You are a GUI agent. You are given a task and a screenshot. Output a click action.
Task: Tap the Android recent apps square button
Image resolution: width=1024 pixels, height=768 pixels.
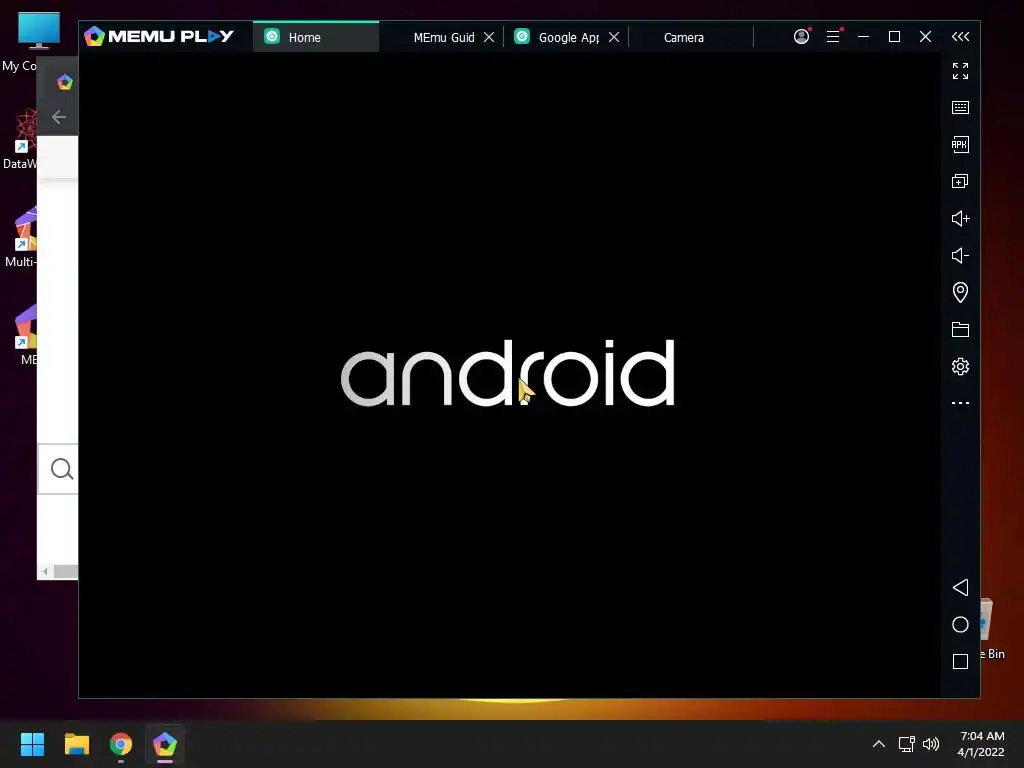tap(960, 662)
